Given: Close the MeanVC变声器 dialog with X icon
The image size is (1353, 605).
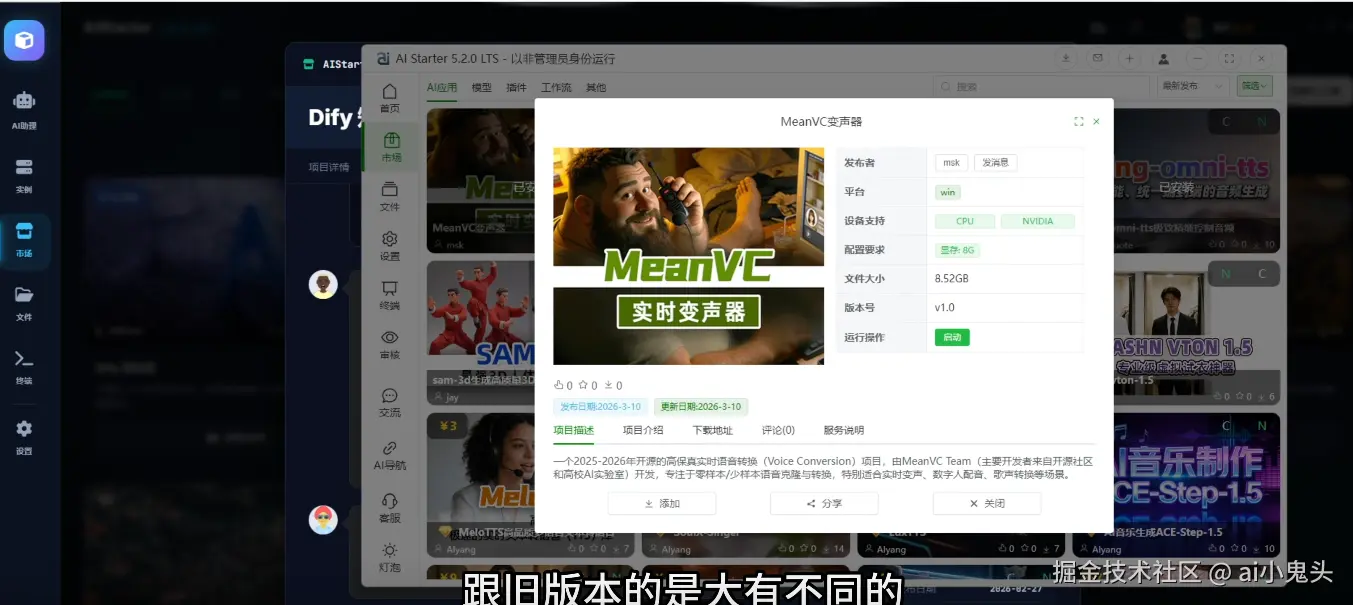Looking at the screenshot, I should tap(1096, 121).
